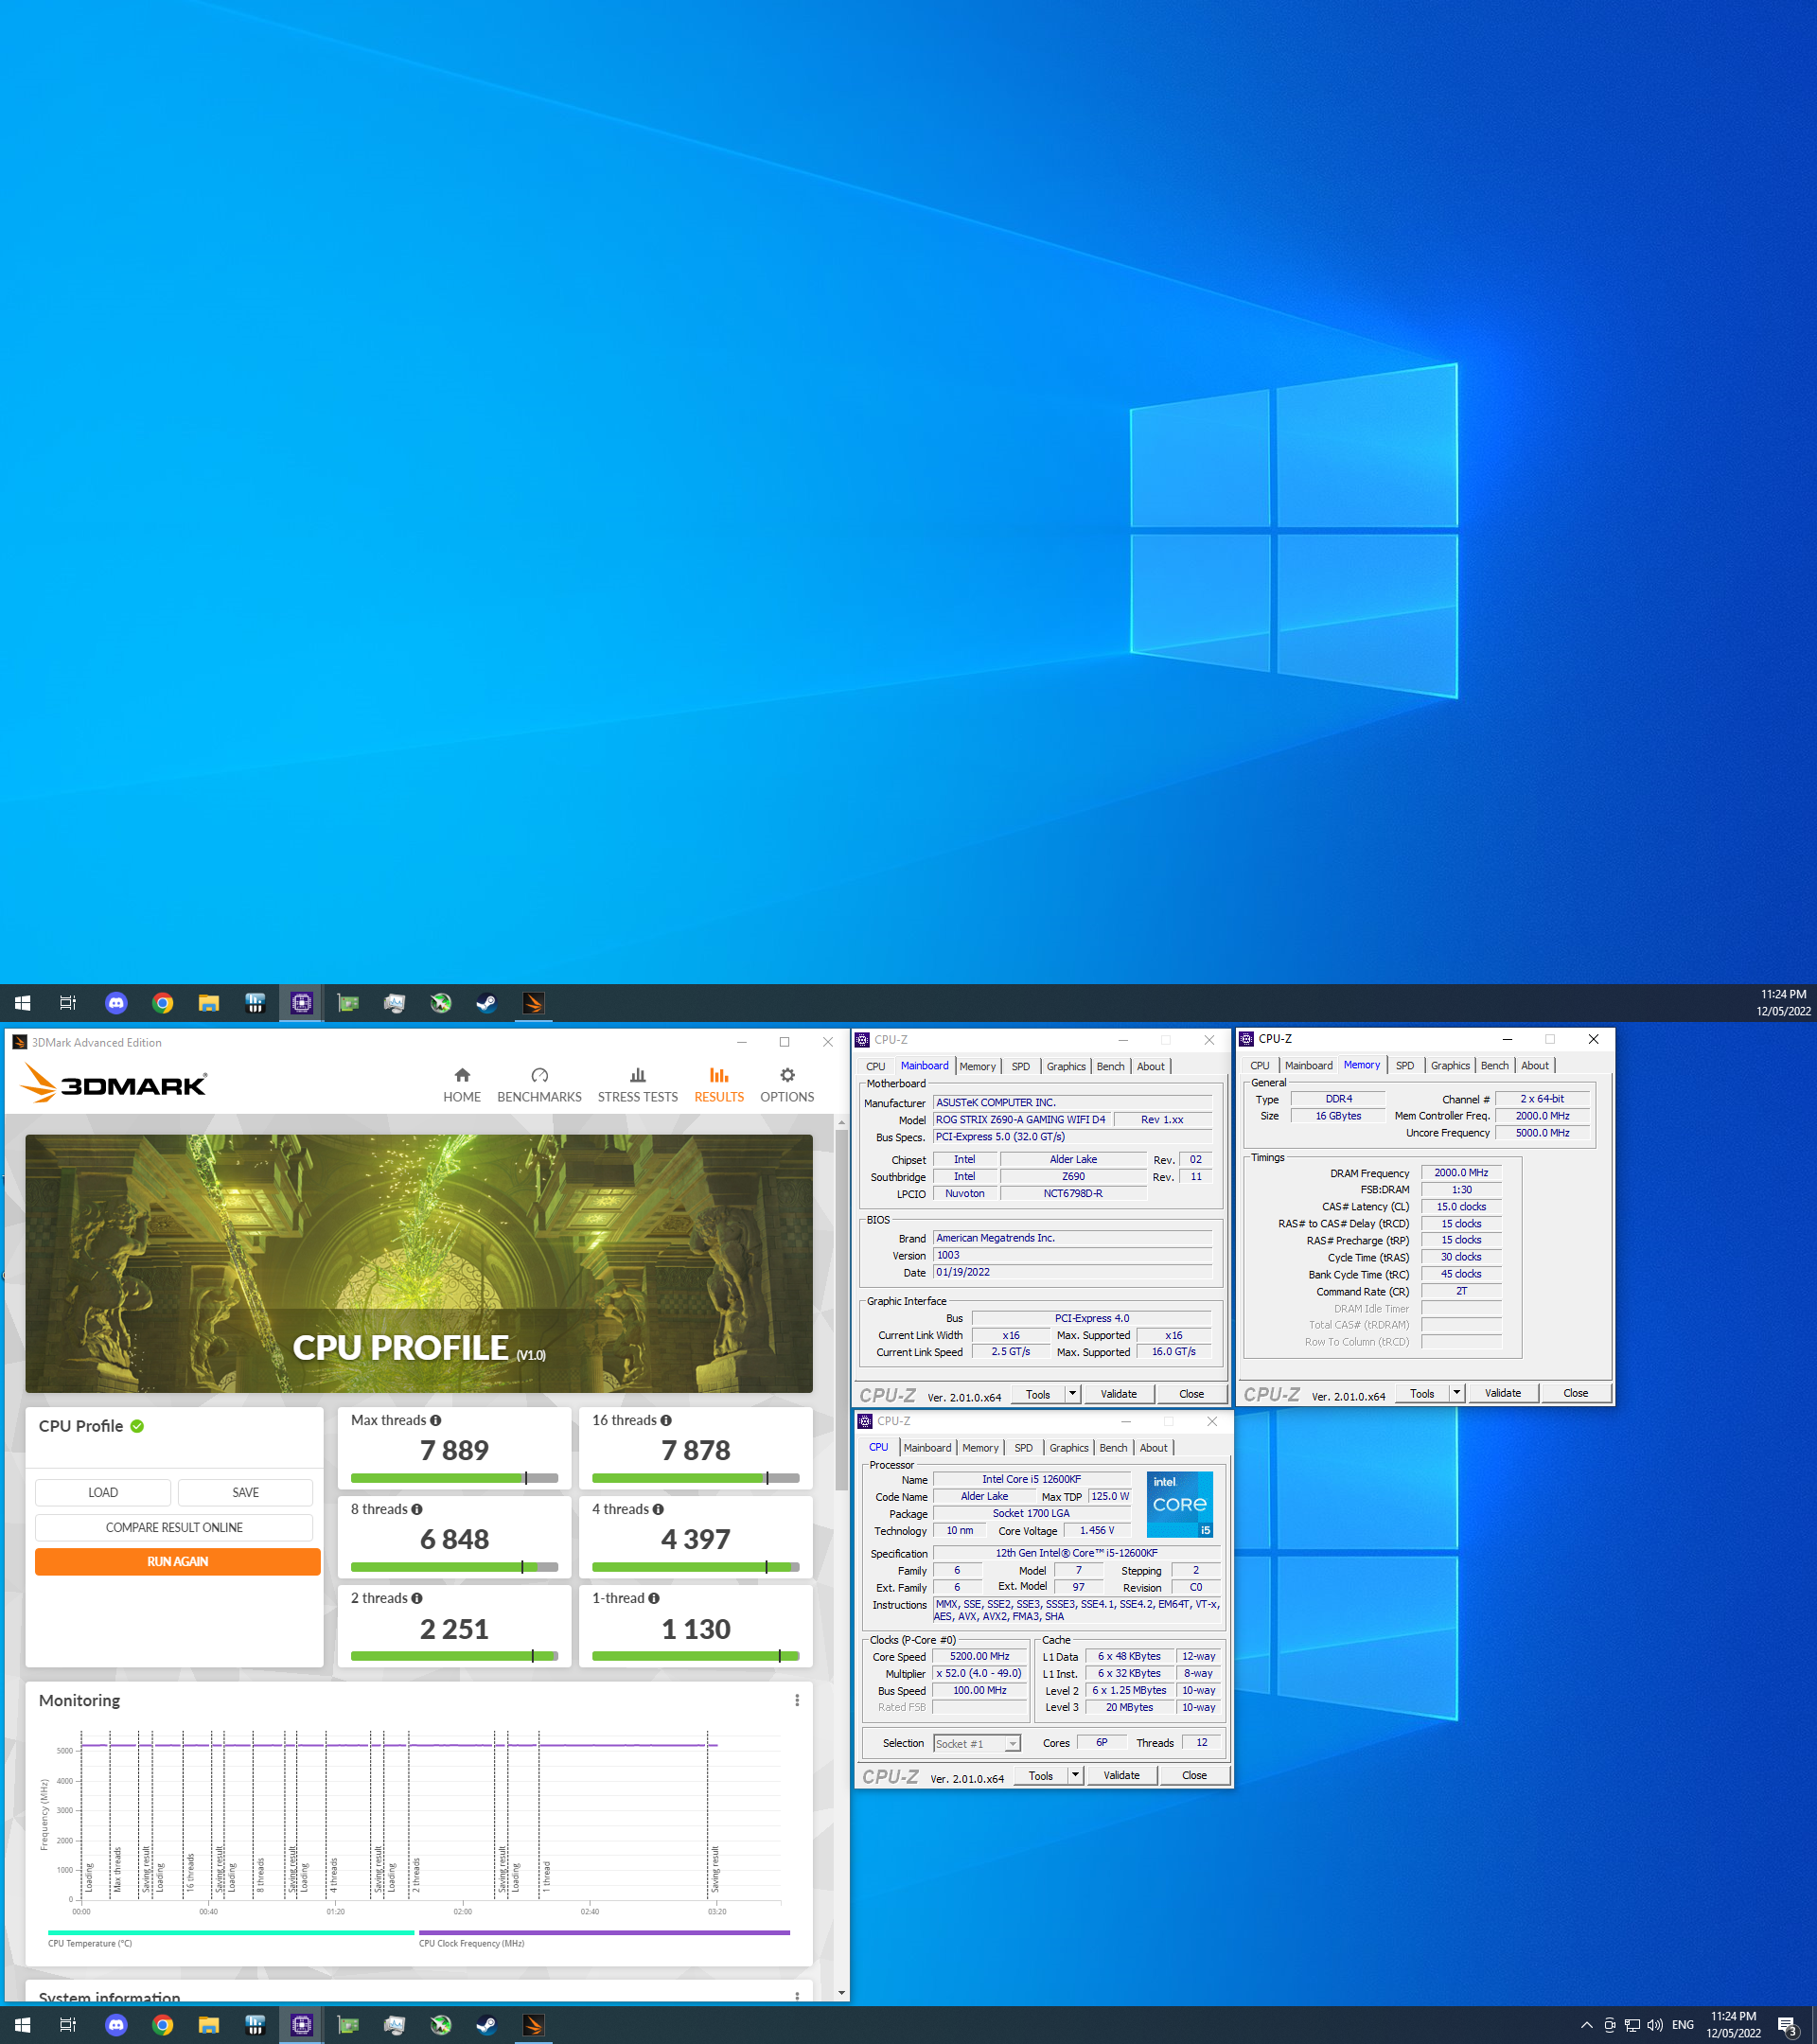Open the Monitoring three-dot menu
The image size is (1817, 2044).
tap(797, 1700)
